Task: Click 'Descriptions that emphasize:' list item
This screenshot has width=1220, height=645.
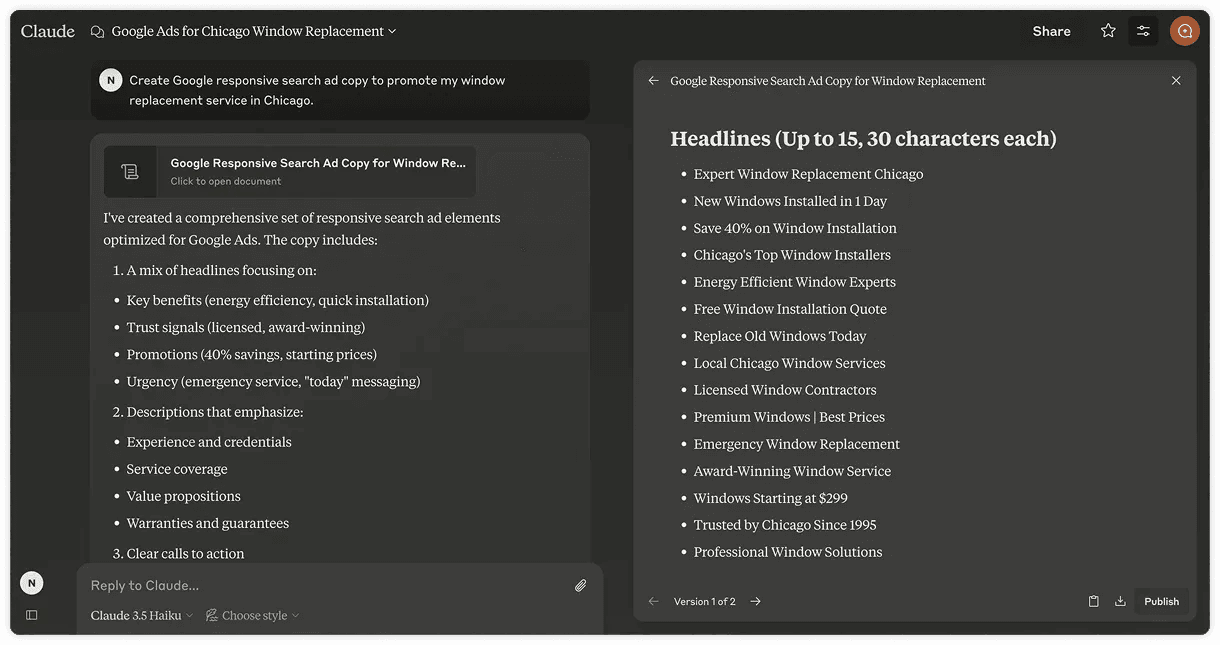Action: click(214, 412)
